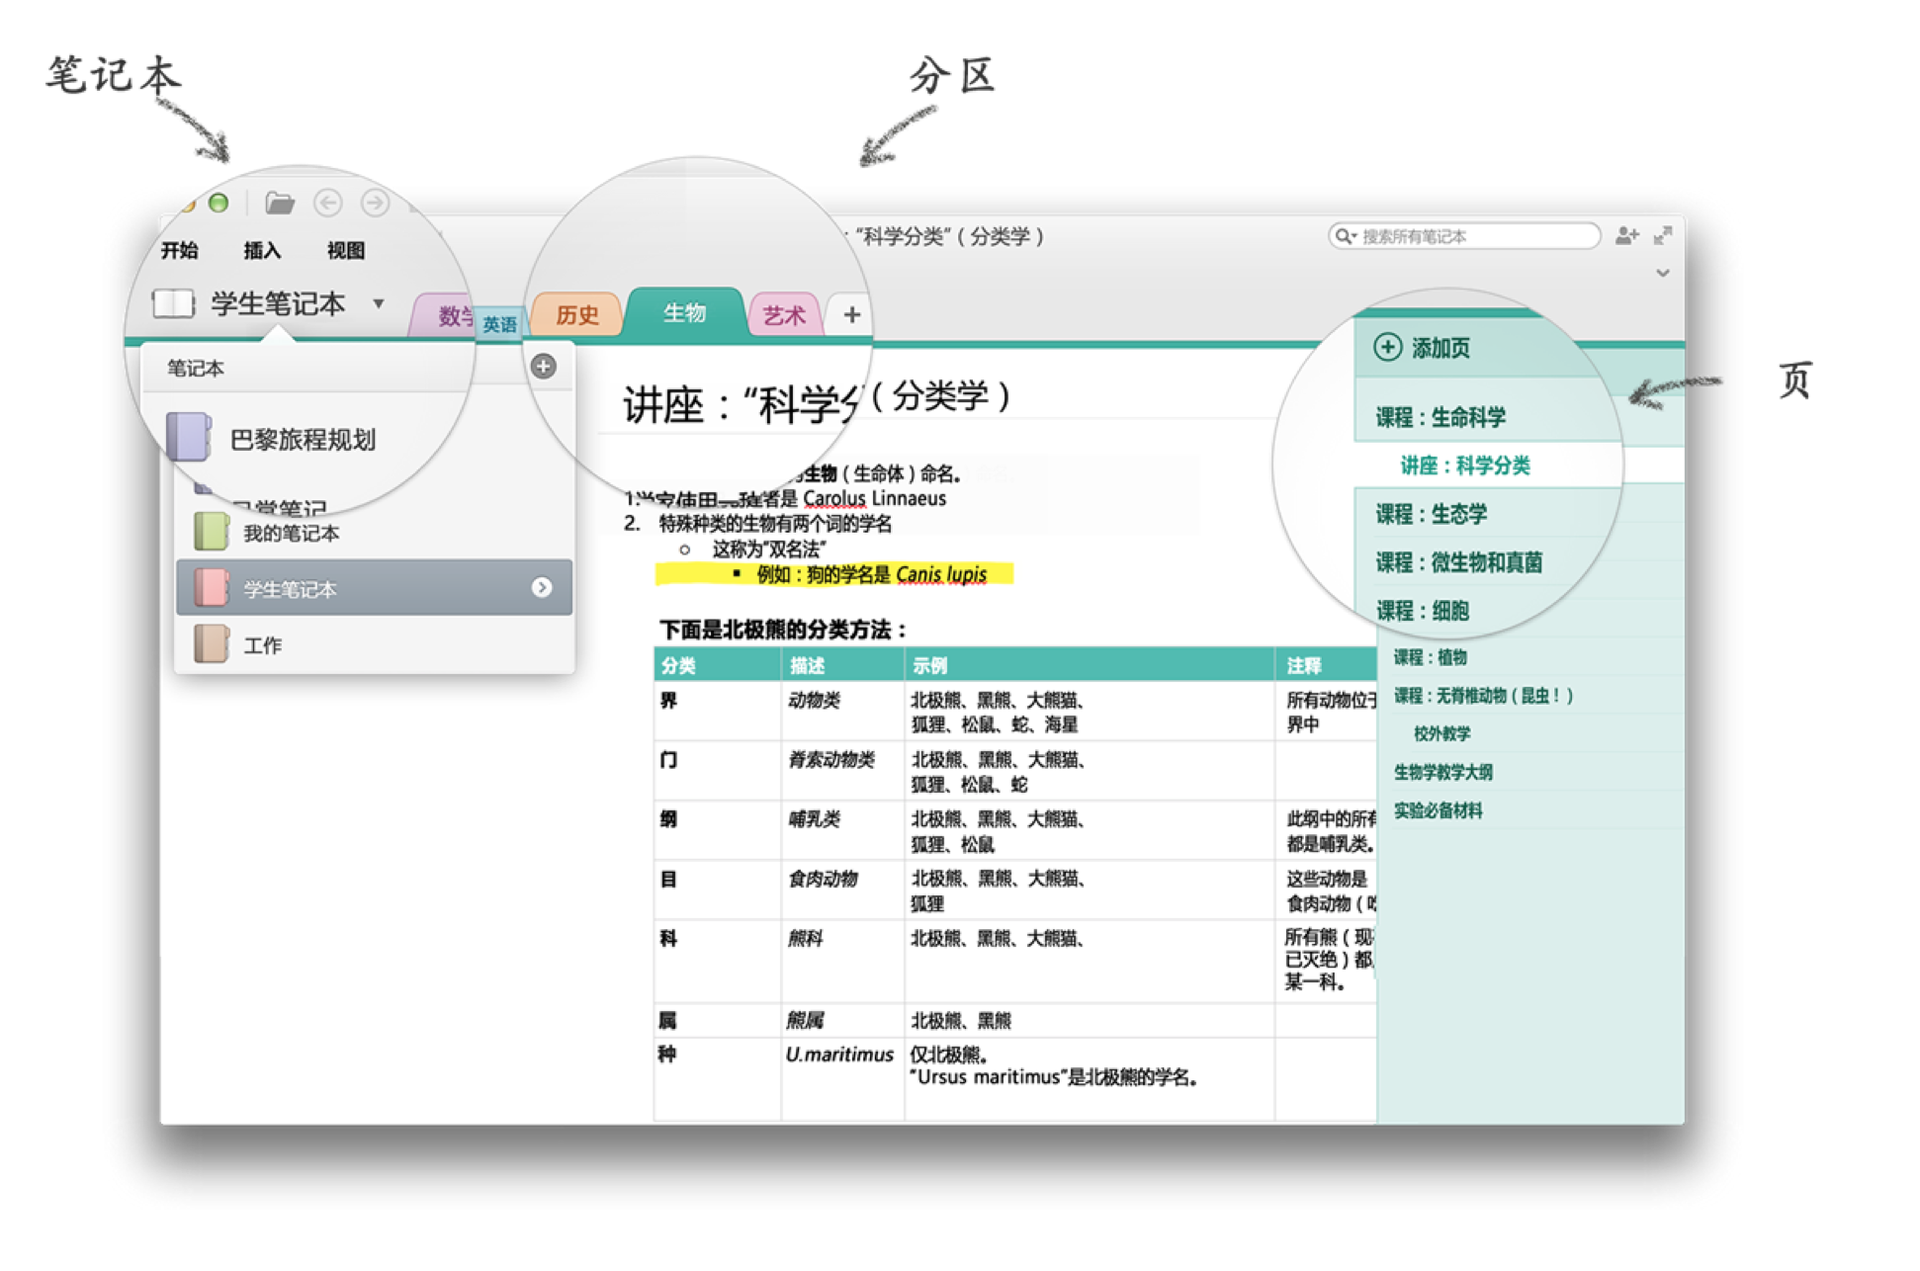Switch to the 生物 section tab
Screen dimensions: 1920x1271
coord(684,313)
